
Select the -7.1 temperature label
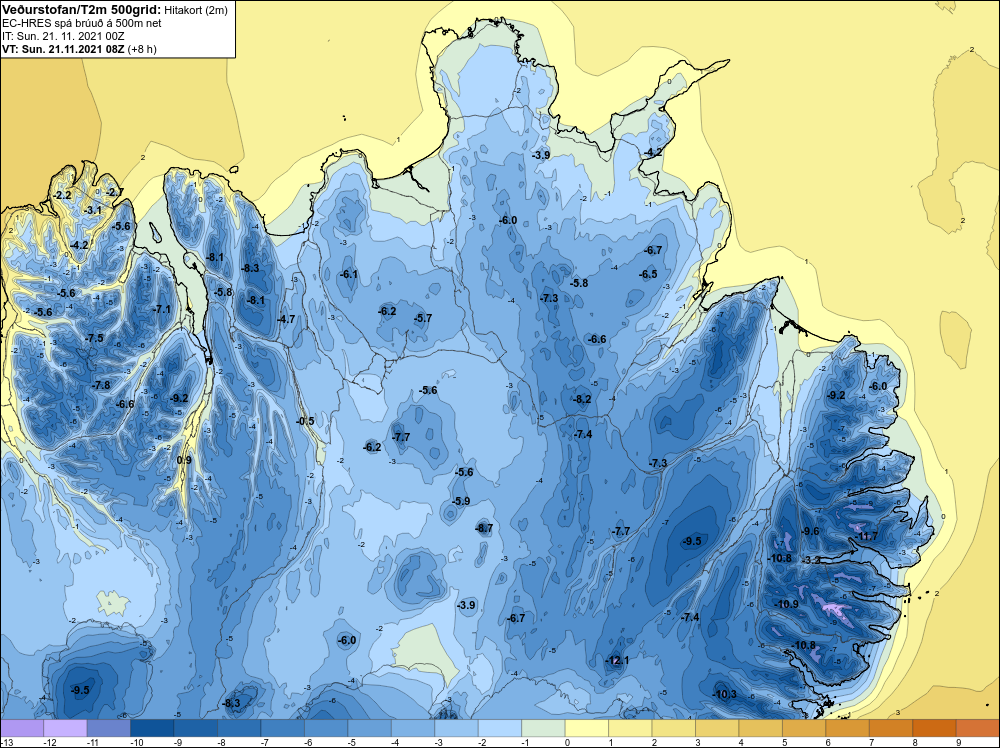click(162, 309)
